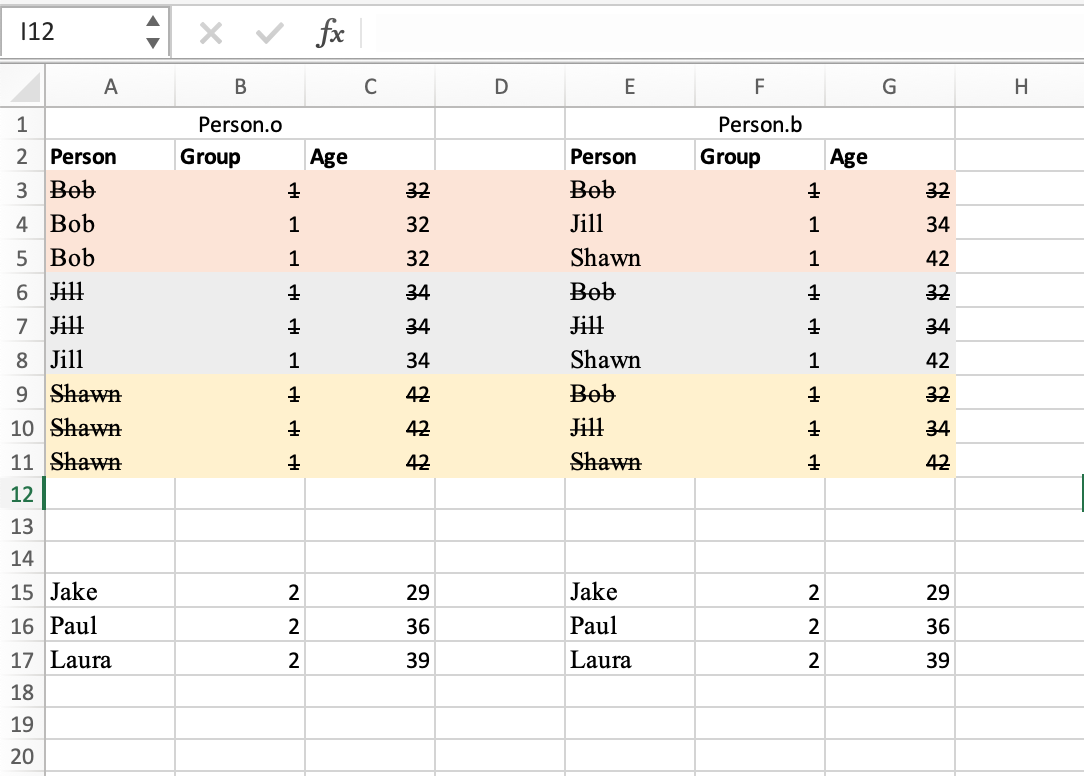1084x776 pixels.
Task: Select column B header
Action: pyautogui.click(x=240, y=86)
